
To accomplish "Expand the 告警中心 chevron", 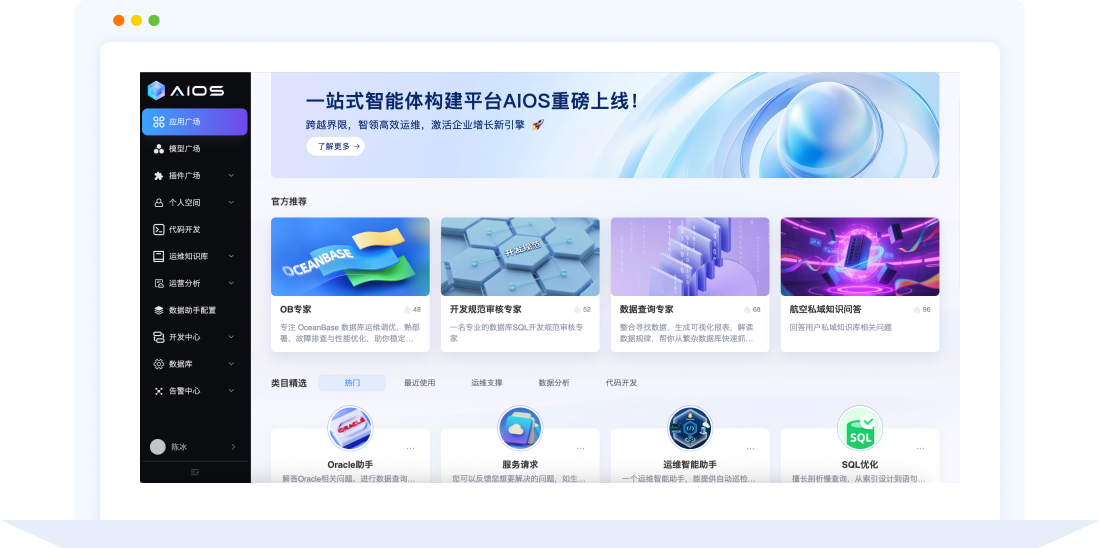I will click(232, 391).
